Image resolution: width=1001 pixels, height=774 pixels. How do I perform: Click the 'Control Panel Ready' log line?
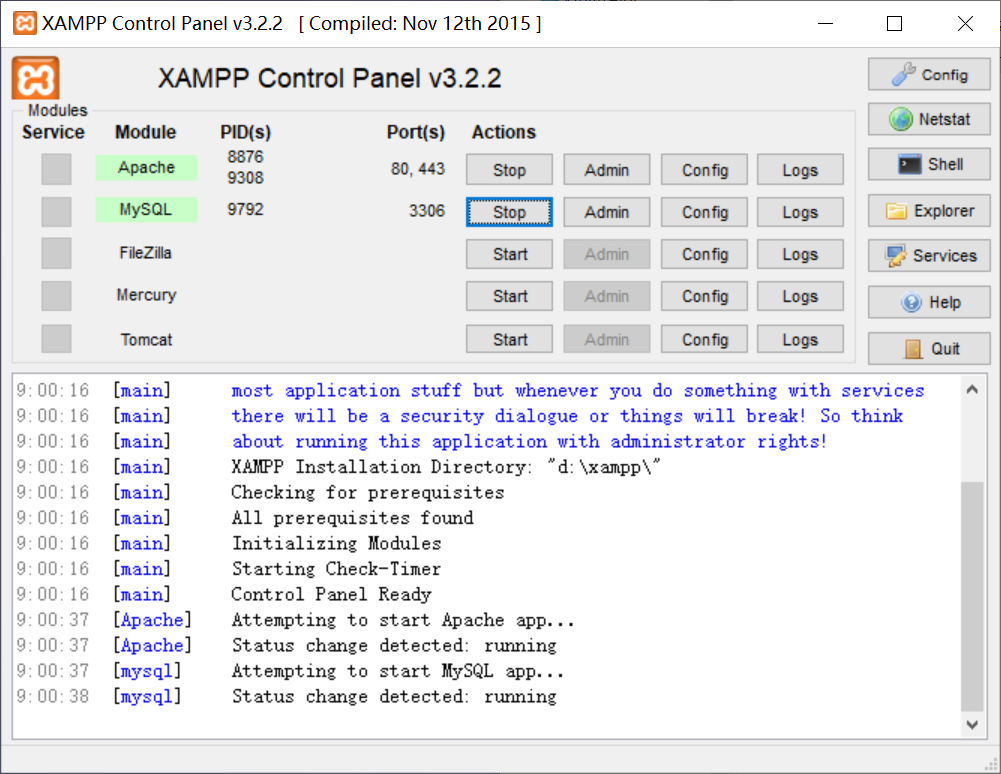click(x=331, y=594)
